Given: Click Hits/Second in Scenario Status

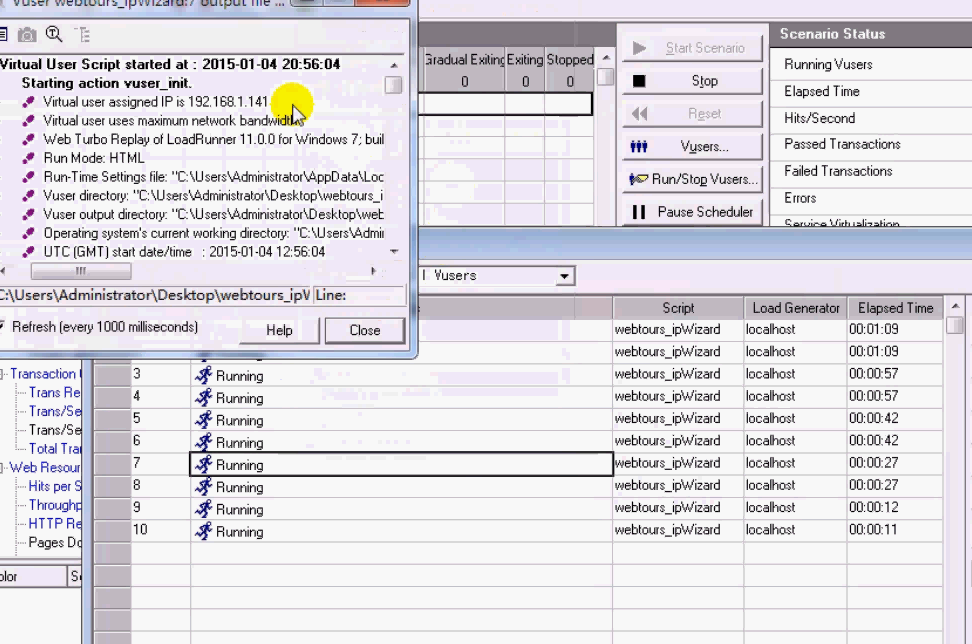Looking at the screenshot, I should tap(820, 118).
